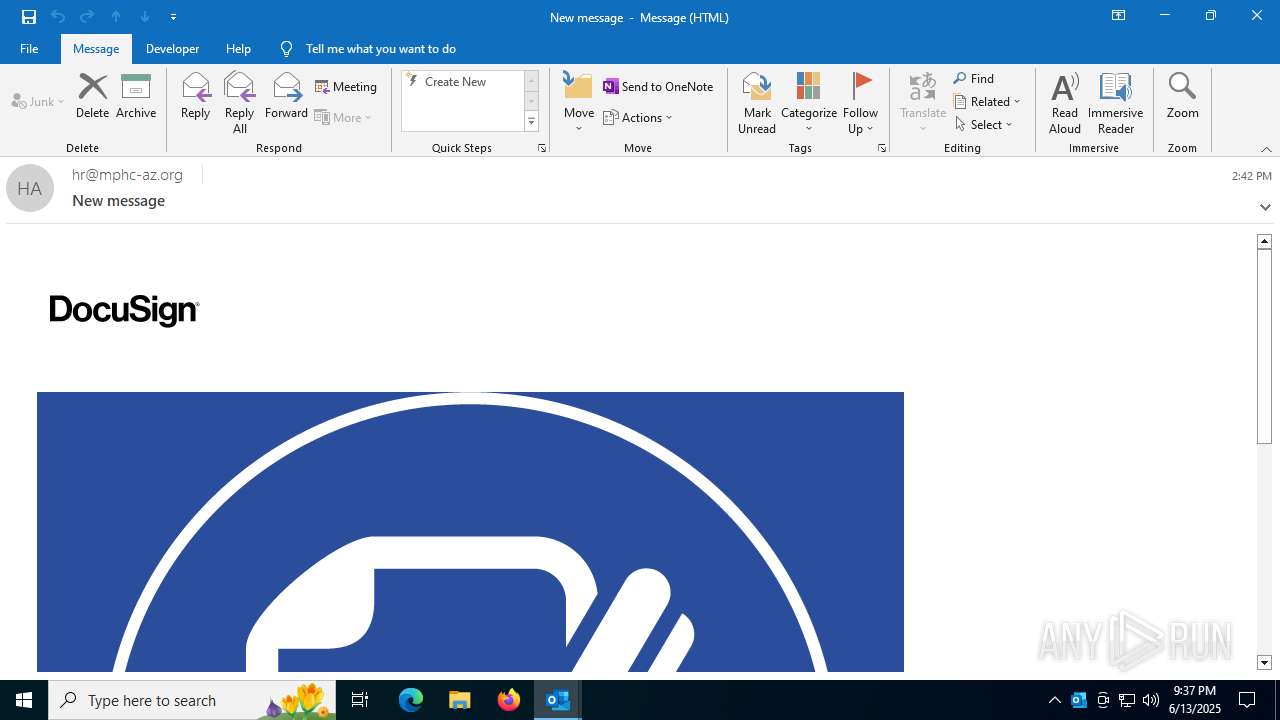Open the File tab
This screenshot has height=720, width=1280.
point(29,48)
